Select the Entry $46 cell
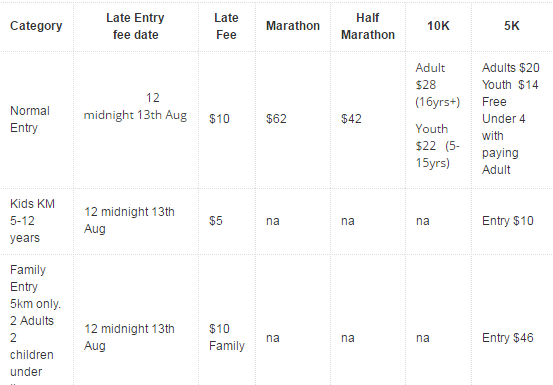Image resolution: width=553 pixels, height=385 pixels. point(508,338)
